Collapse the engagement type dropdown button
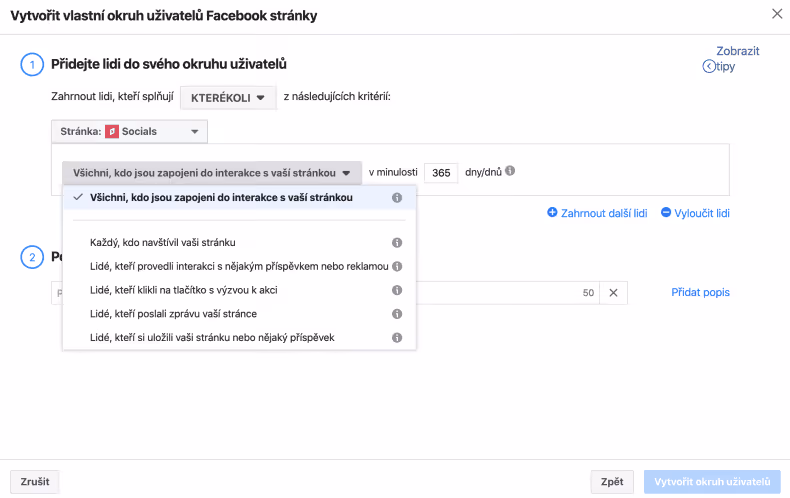790x498 pixels. click(212, 173)
